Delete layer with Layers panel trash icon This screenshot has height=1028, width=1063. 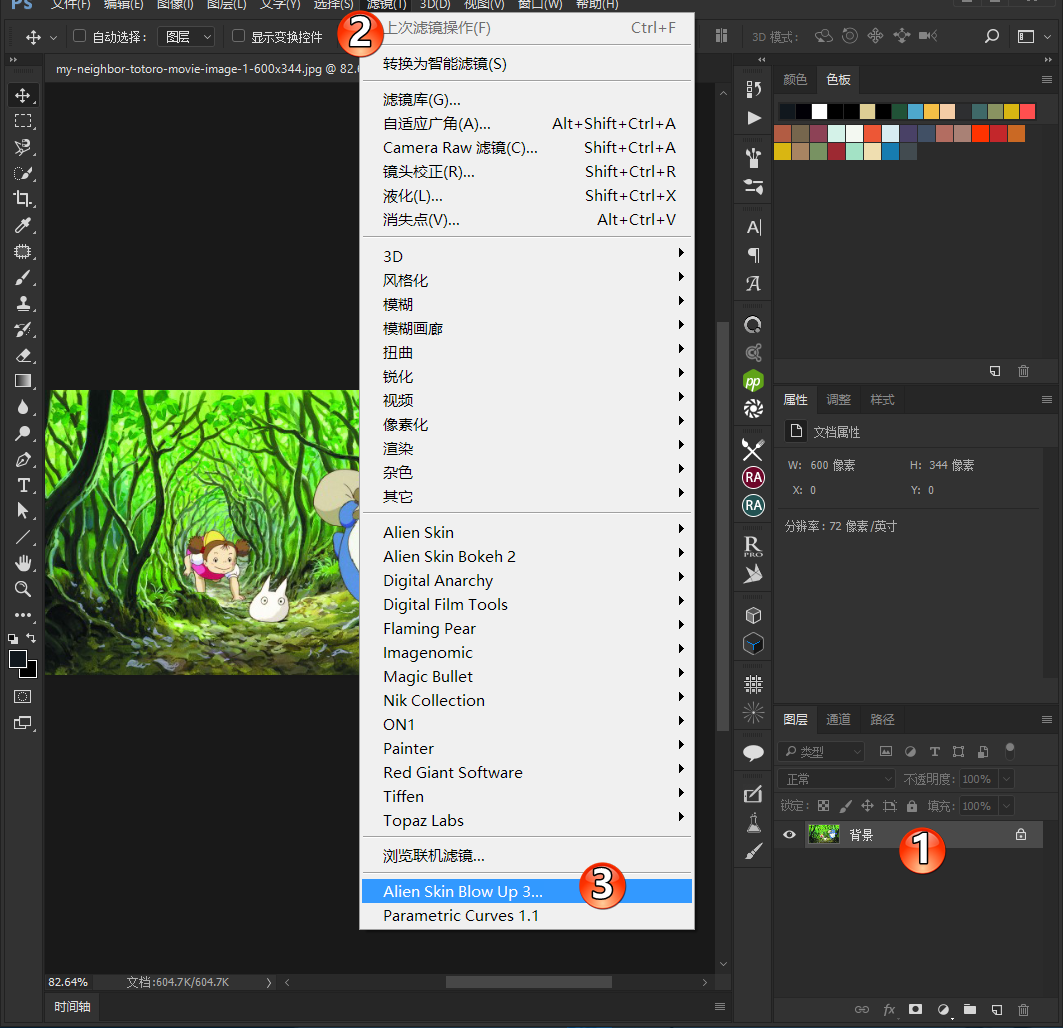1024,1010
